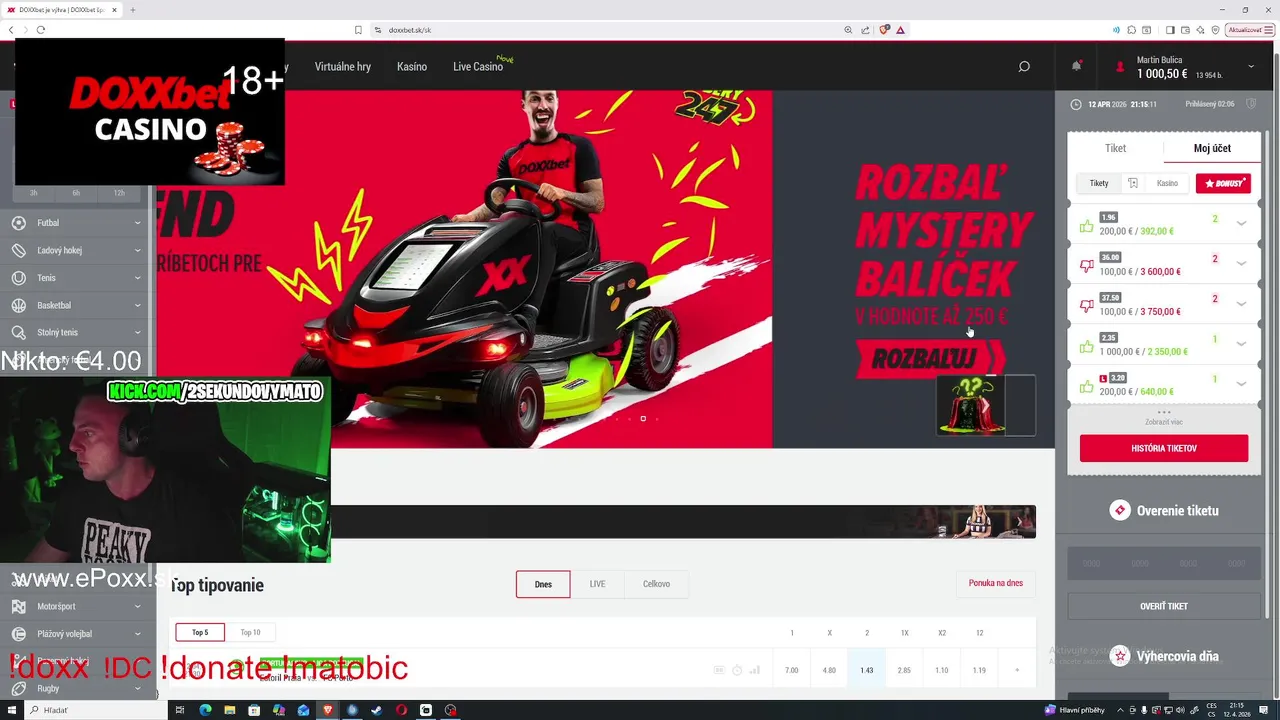Switch to the Top 10 list

[x=250, y=632]
